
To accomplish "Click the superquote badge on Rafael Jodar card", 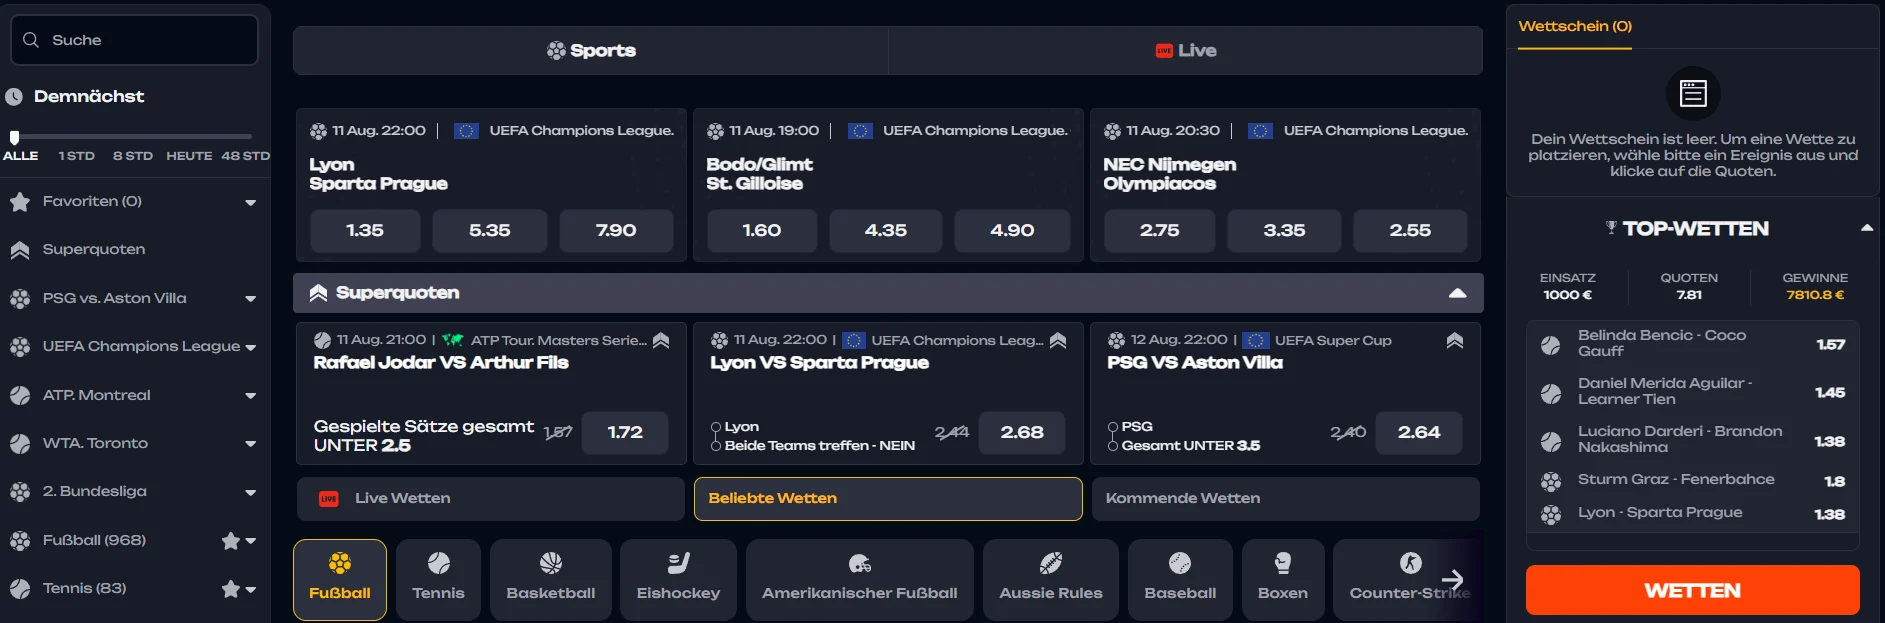I will 661,341.
